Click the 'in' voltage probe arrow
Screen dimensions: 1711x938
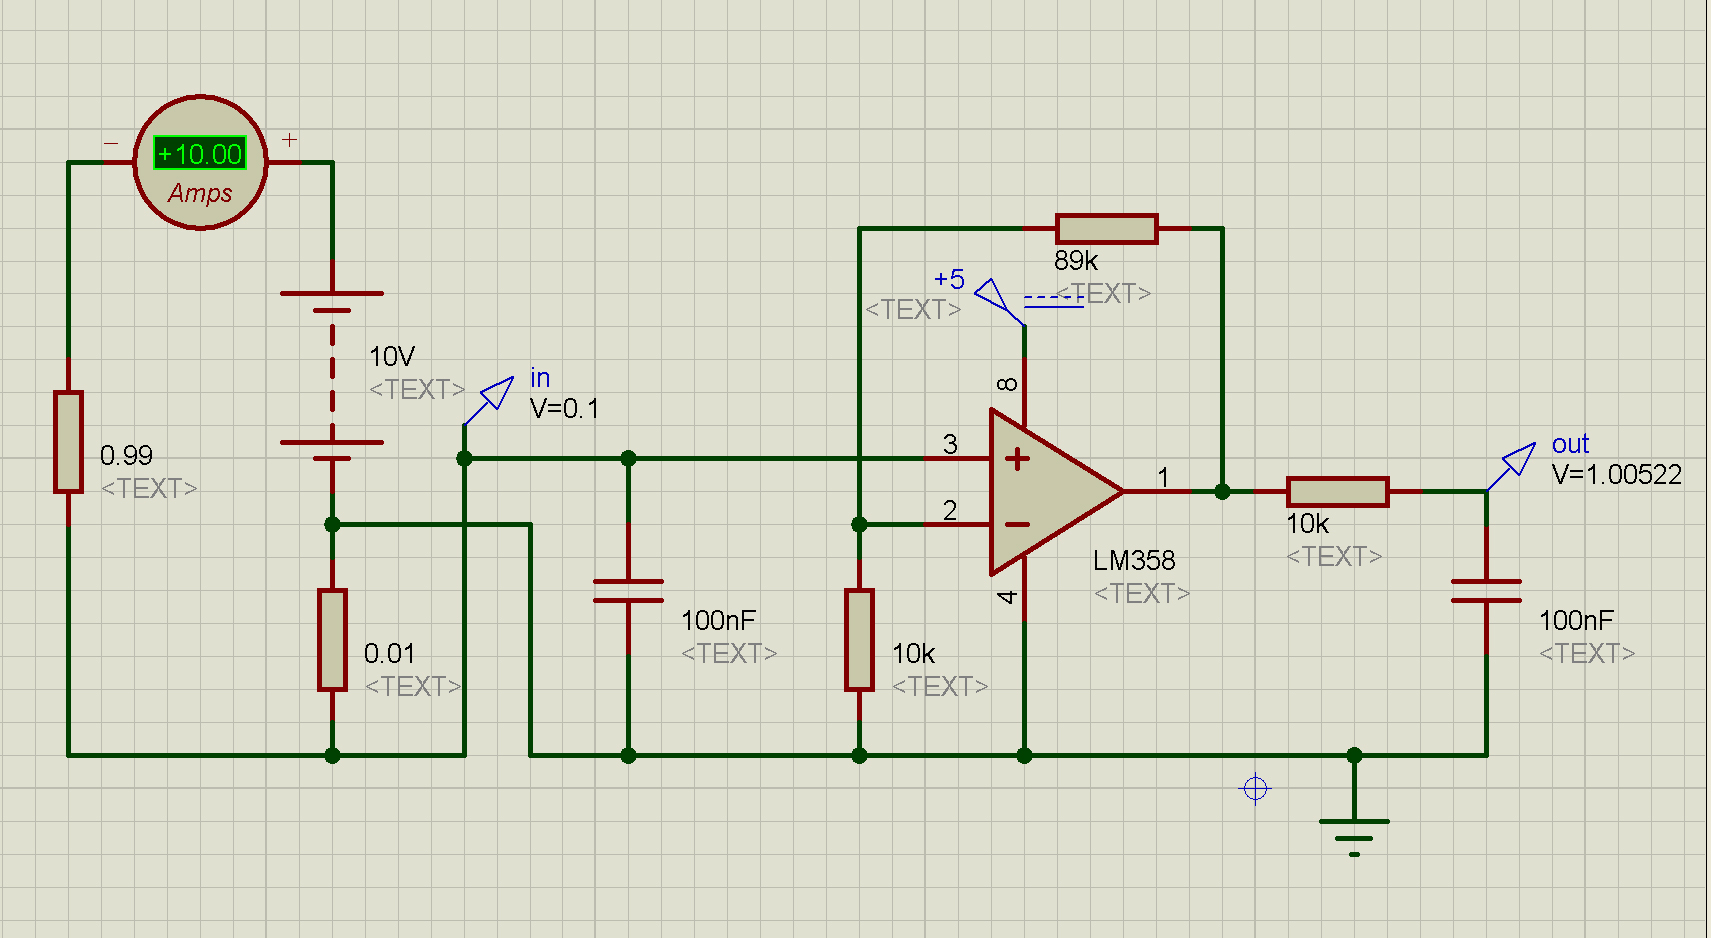click(x=497, y=392)
